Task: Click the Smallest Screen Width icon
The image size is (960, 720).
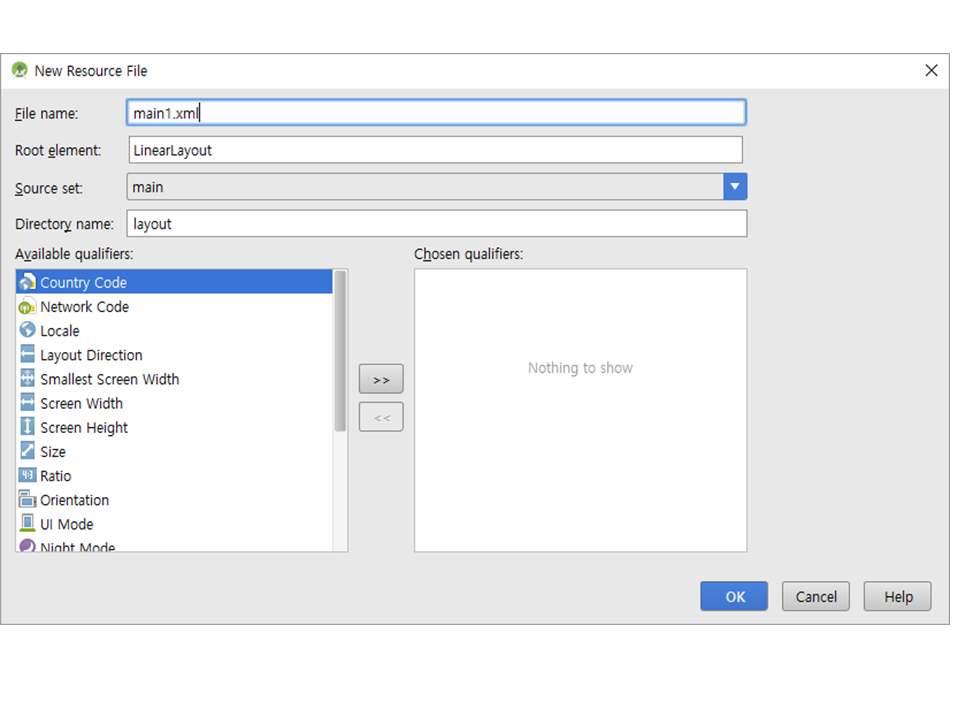Action: coord(27,379)
